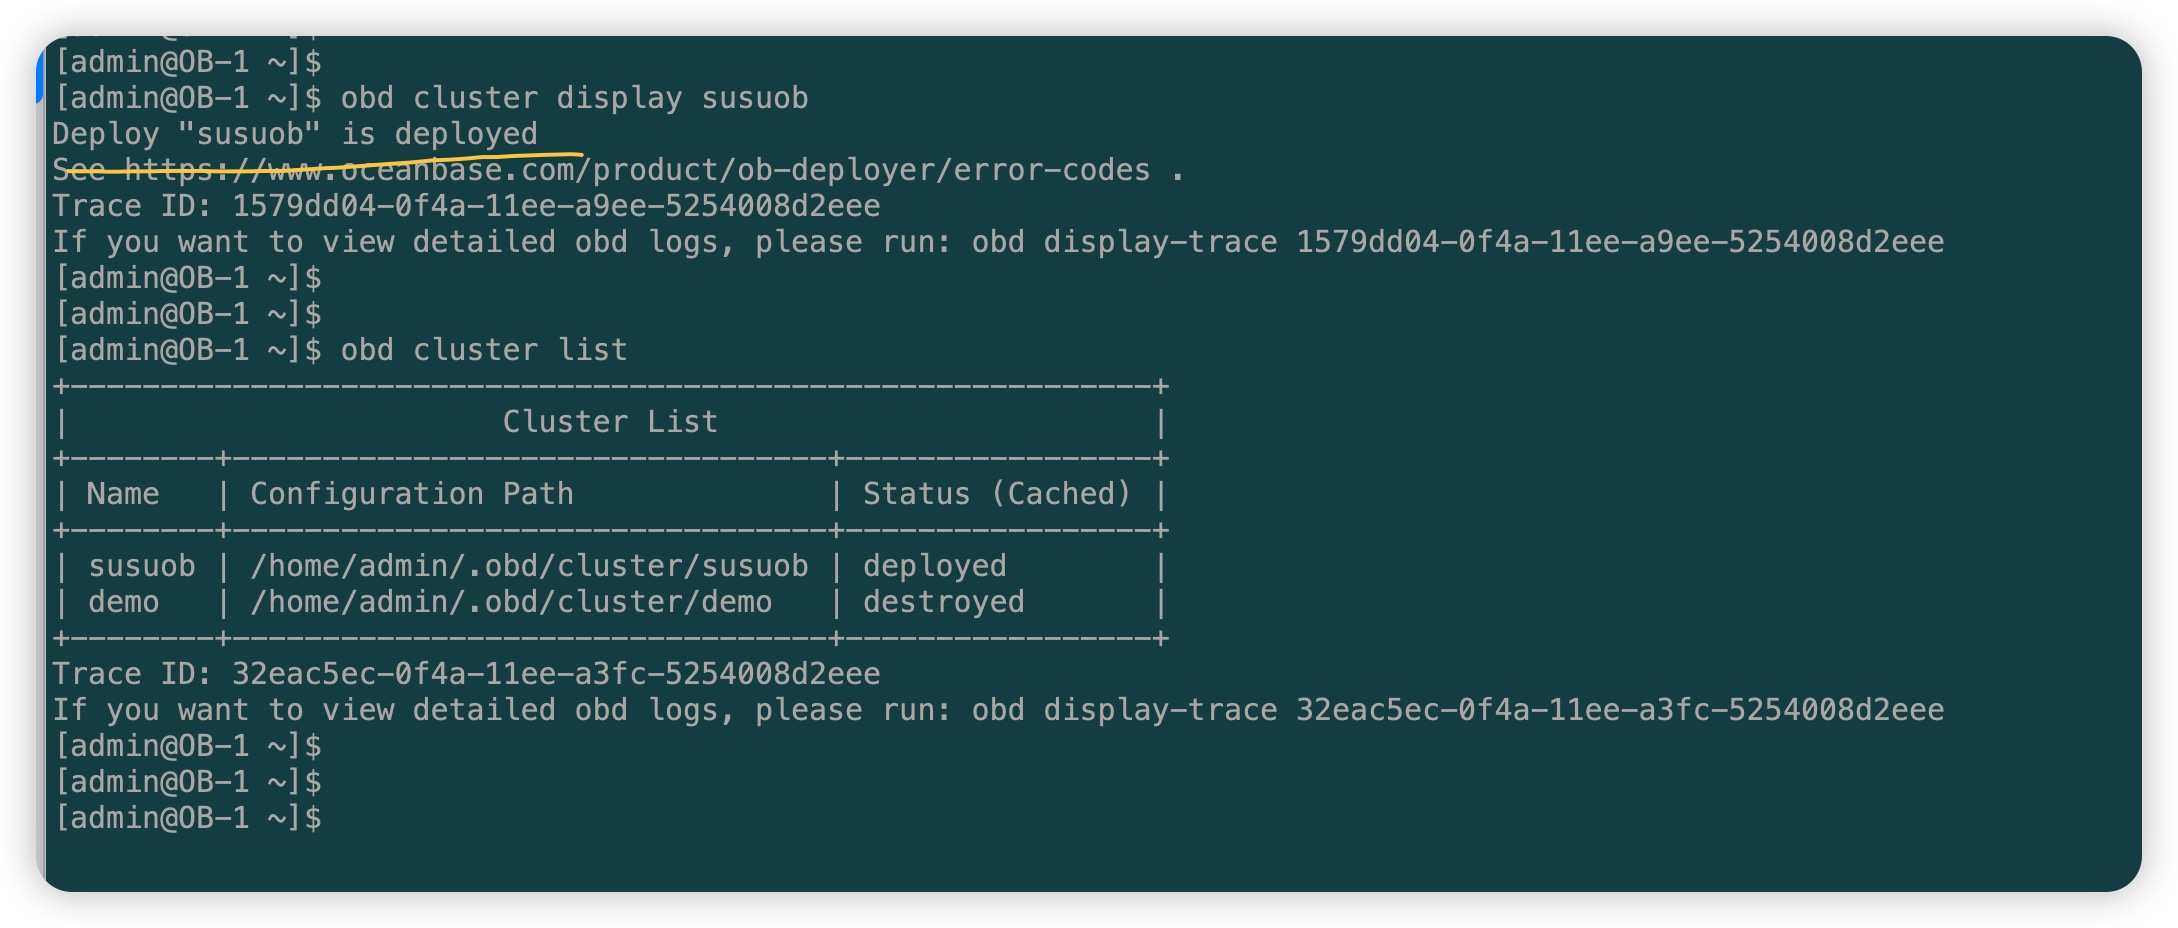Click the 'deployed' status cell
2178x928 pixels.
[935, 566]
